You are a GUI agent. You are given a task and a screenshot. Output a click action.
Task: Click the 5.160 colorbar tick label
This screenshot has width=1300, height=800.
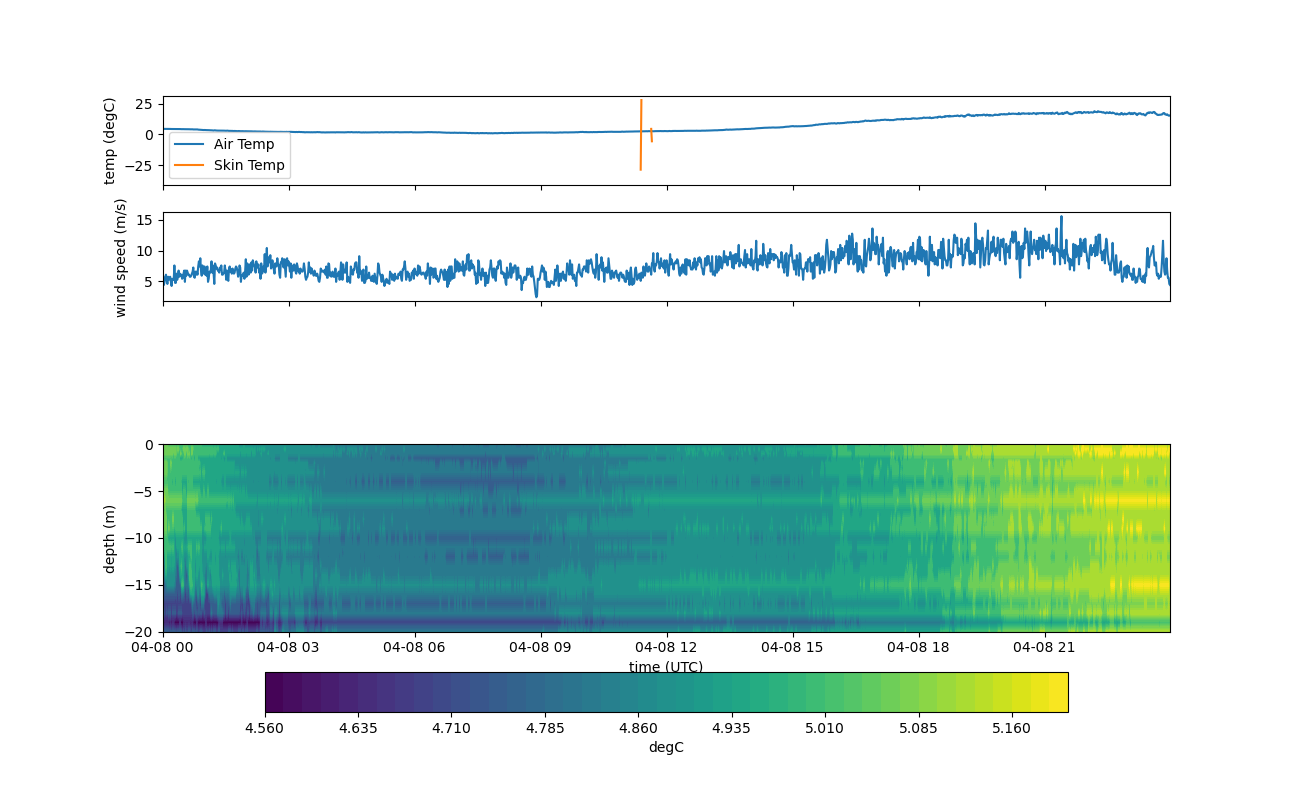click(x=1012, y=727)
